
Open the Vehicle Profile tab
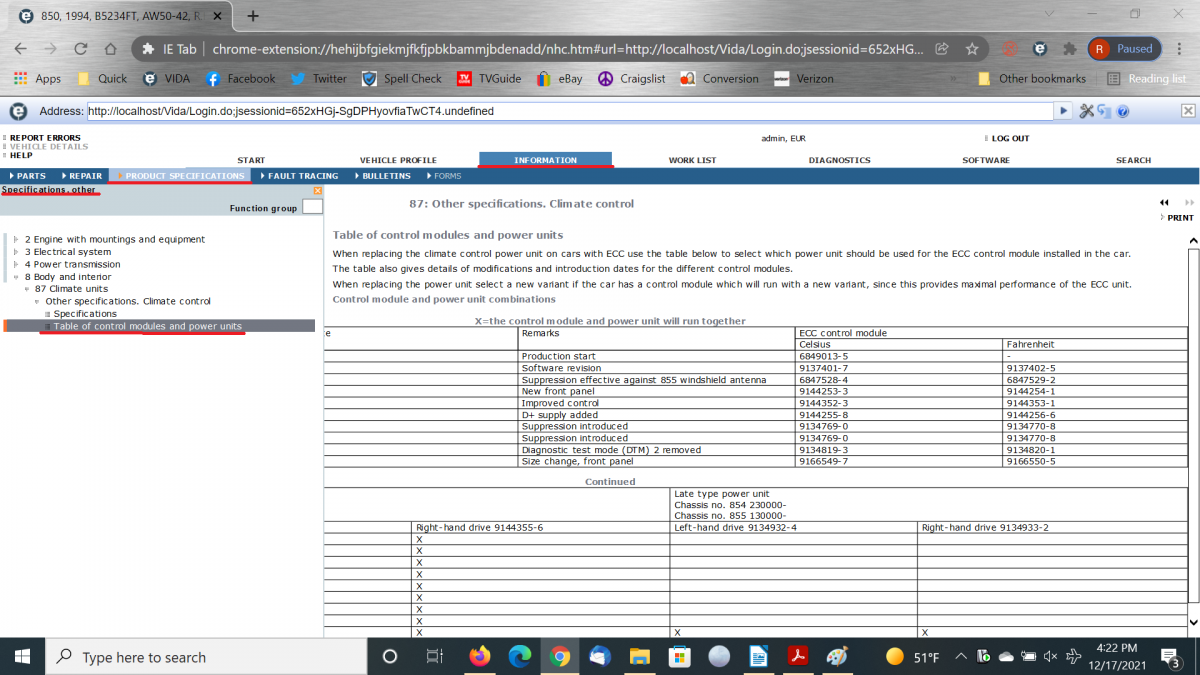pos(398,160)
